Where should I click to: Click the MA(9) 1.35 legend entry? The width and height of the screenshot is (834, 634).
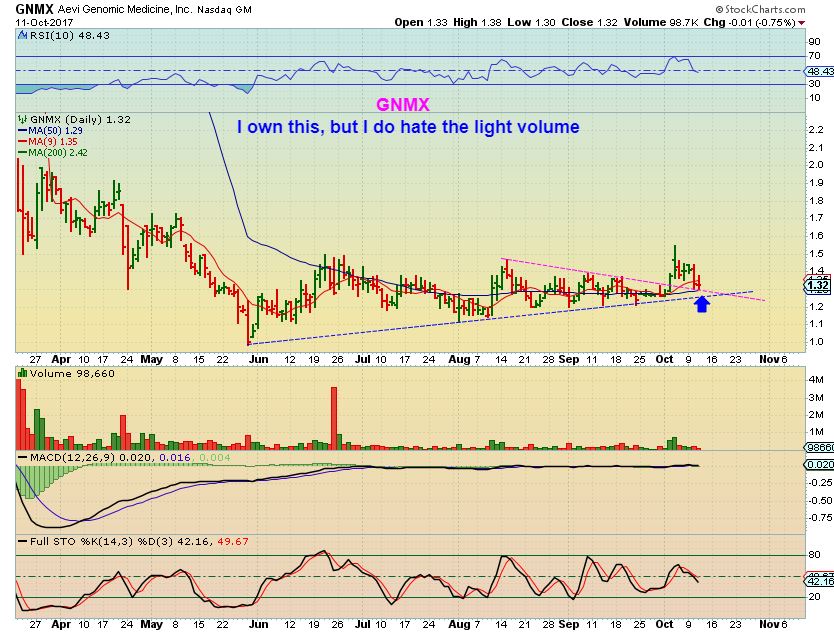pyautogui.click(x=53, y=141)
